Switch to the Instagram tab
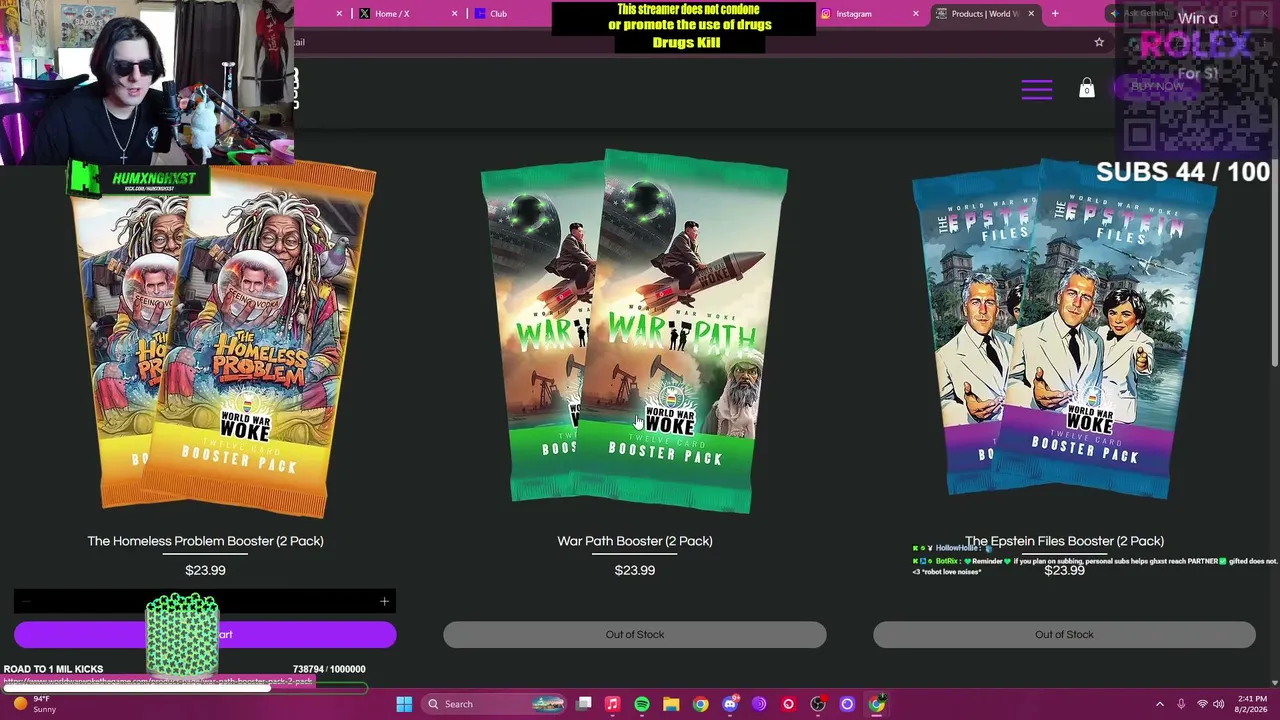Screen dimensions: 1280x720 click(865, 14)
